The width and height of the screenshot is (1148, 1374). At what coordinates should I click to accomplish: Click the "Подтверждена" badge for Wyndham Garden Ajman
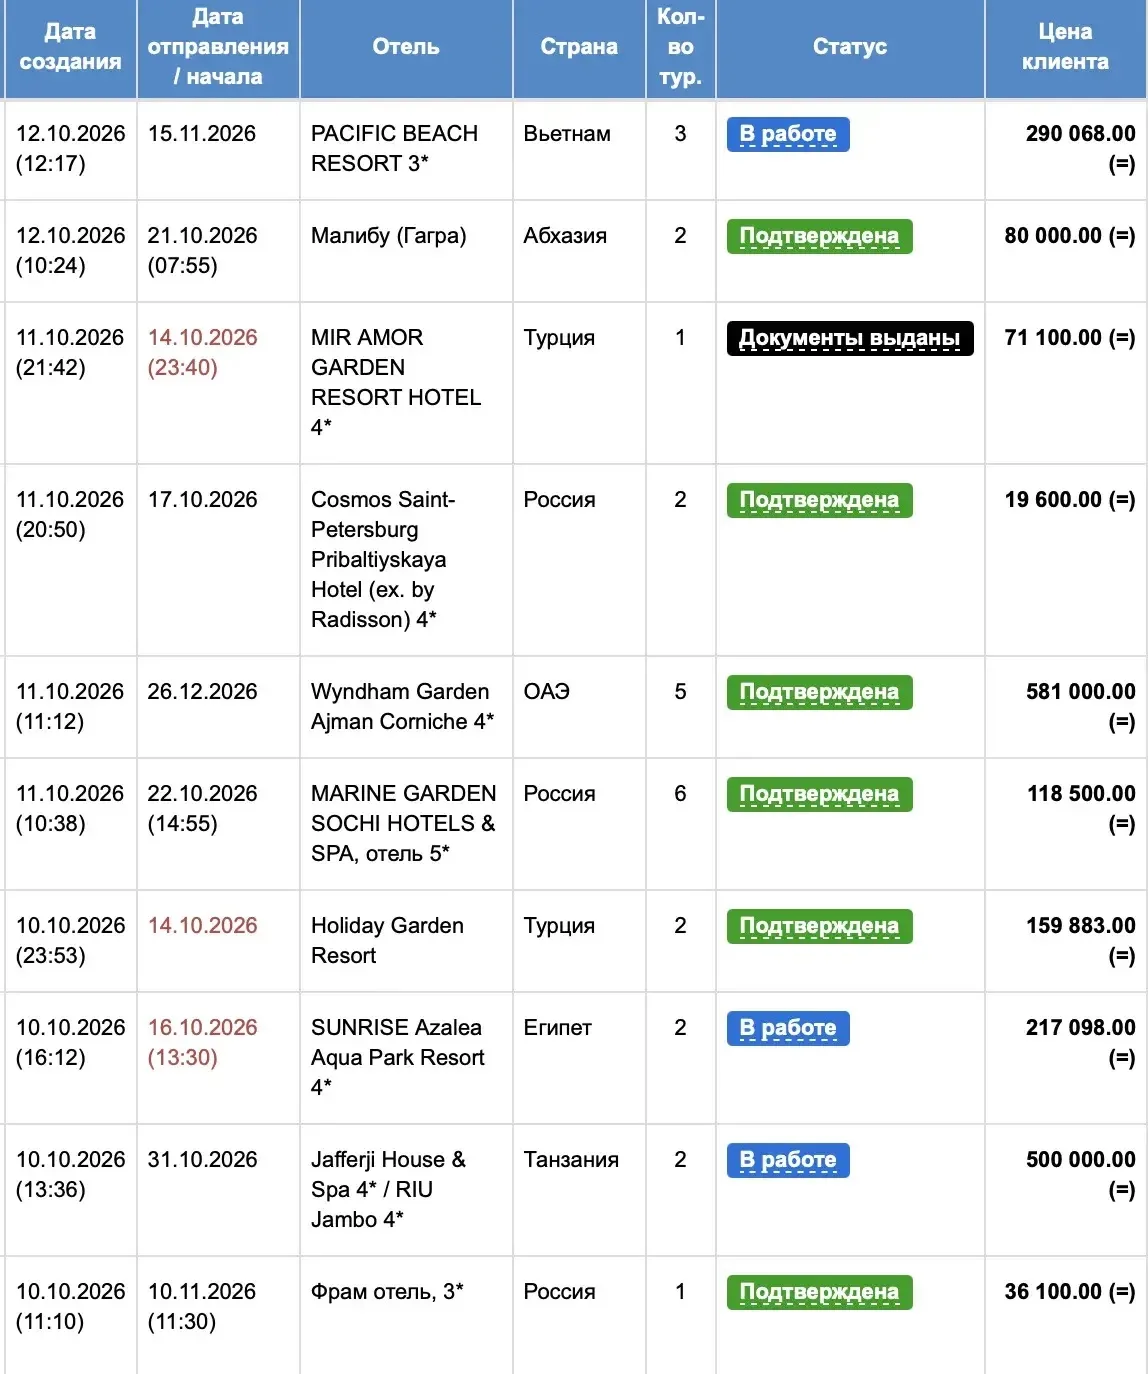(x=819, y=692)
